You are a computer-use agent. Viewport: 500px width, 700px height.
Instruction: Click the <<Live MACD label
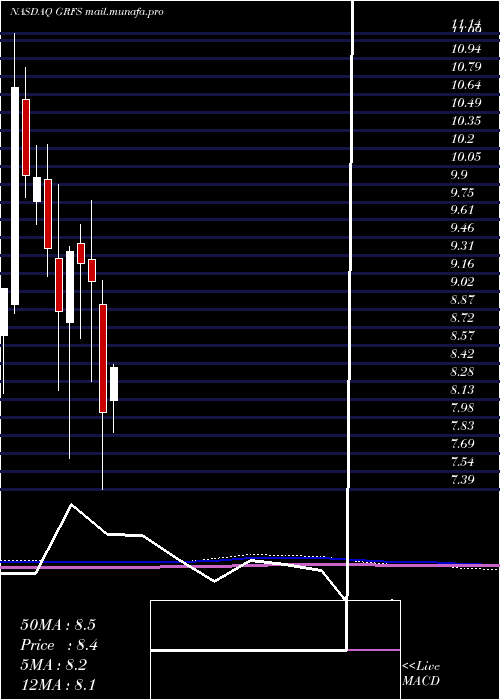(x=421, y=674)
